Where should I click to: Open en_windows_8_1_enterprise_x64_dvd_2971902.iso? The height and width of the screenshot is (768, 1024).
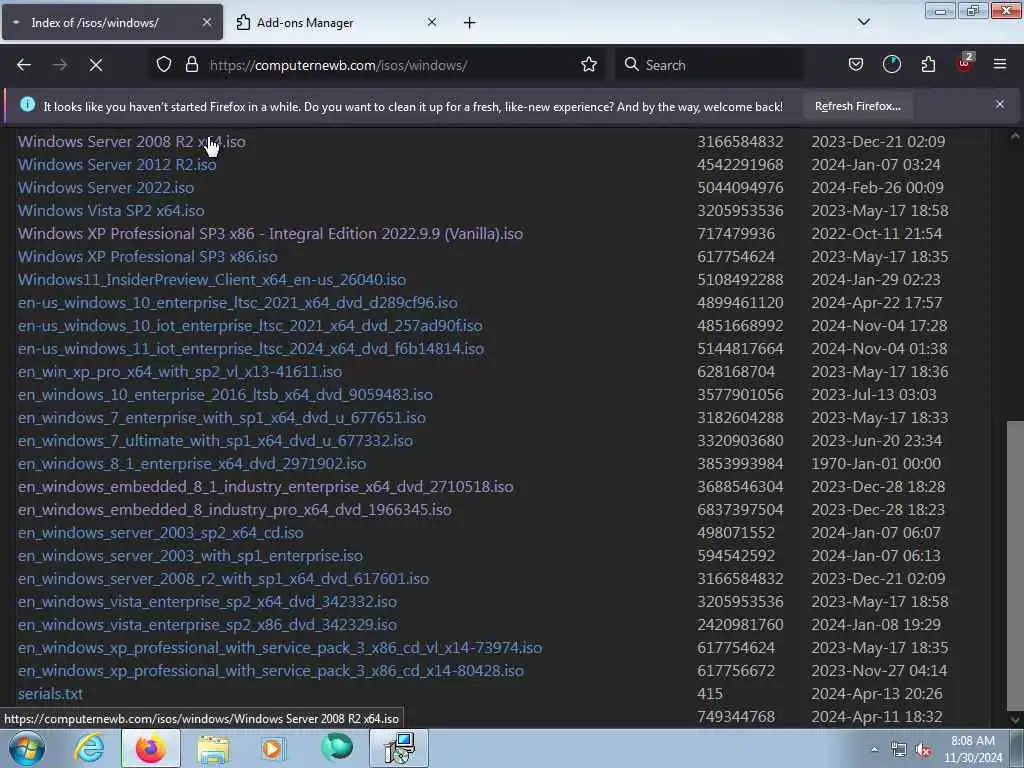(192, 464)
